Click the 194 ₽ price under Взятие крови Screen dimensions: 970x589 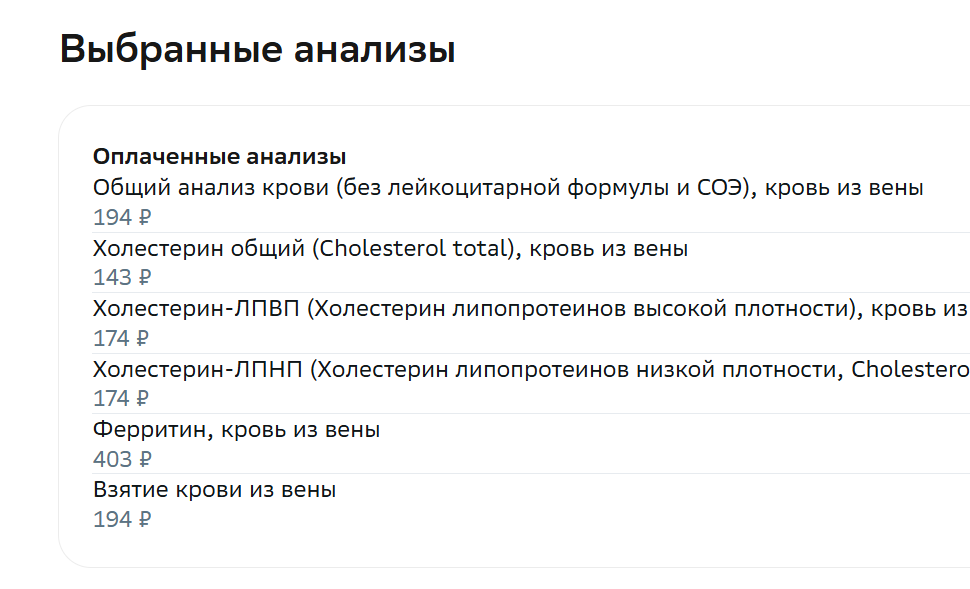[x=122, y=519]
